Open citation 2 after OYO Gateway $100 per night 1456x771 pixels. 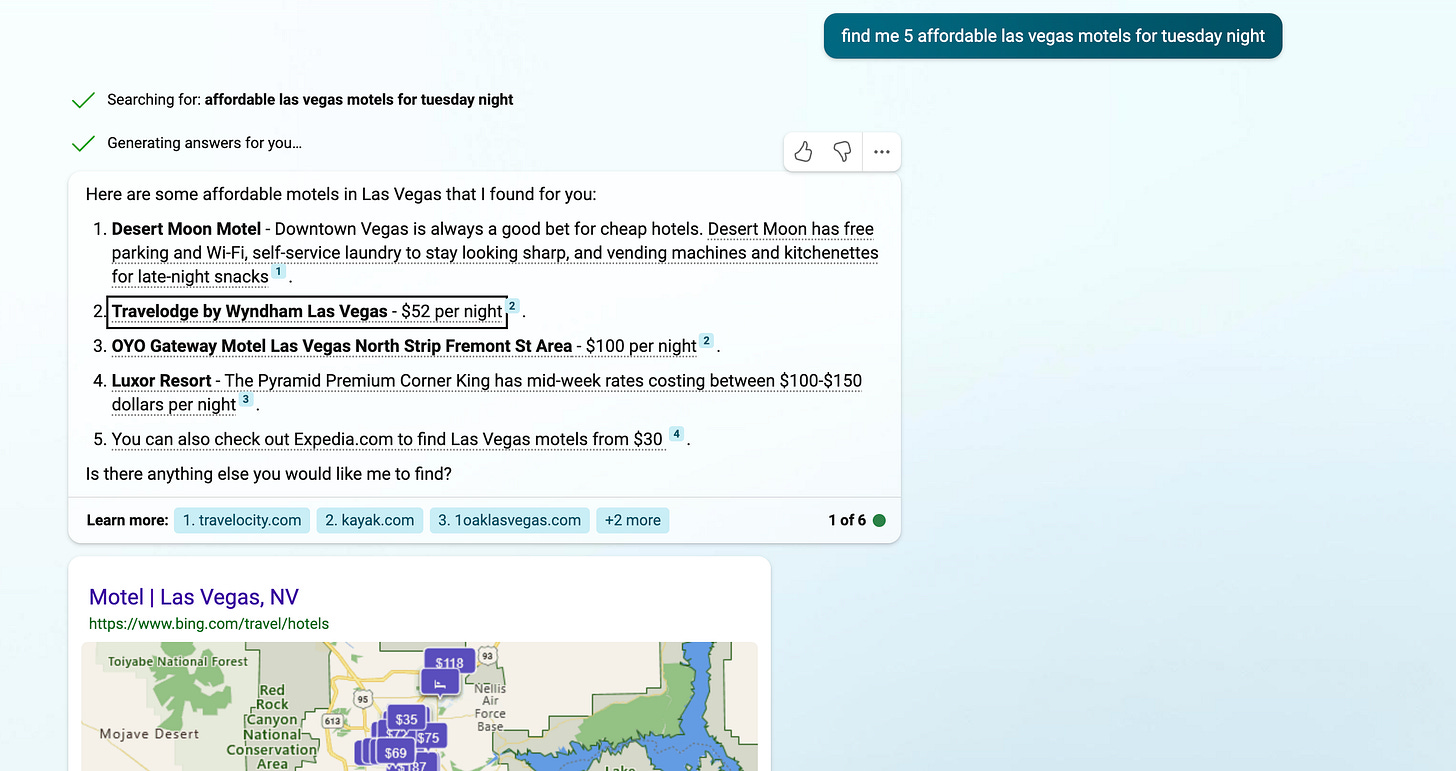706,341
